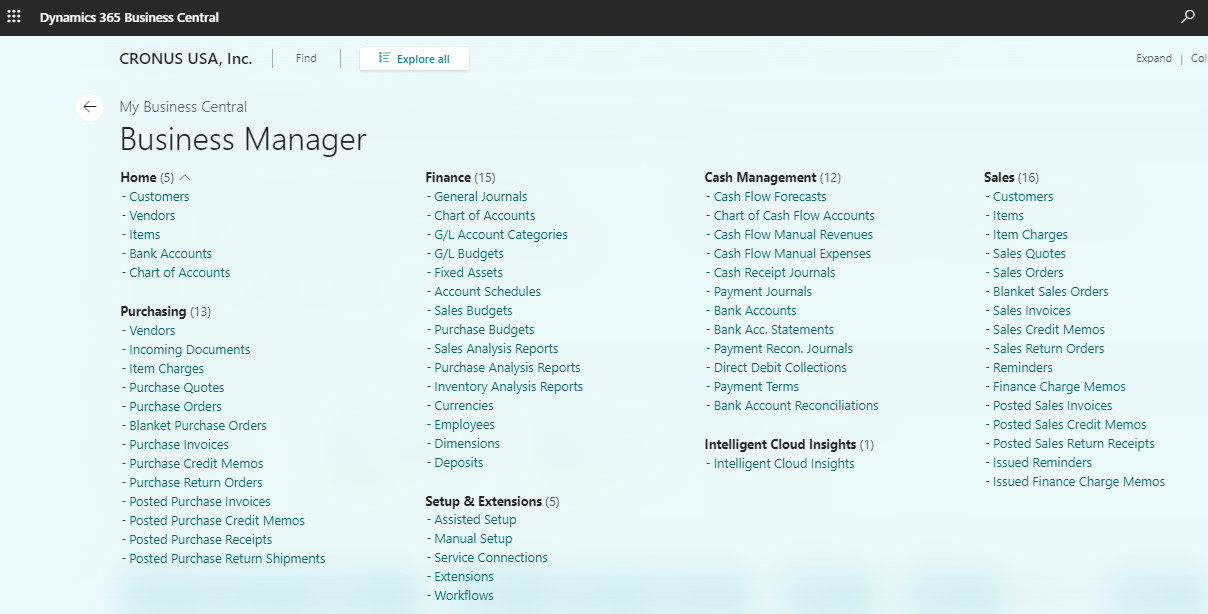Open Posted Sales Invoices
This screenshot has height=614, width=1208.
(x=1052, y=406)
